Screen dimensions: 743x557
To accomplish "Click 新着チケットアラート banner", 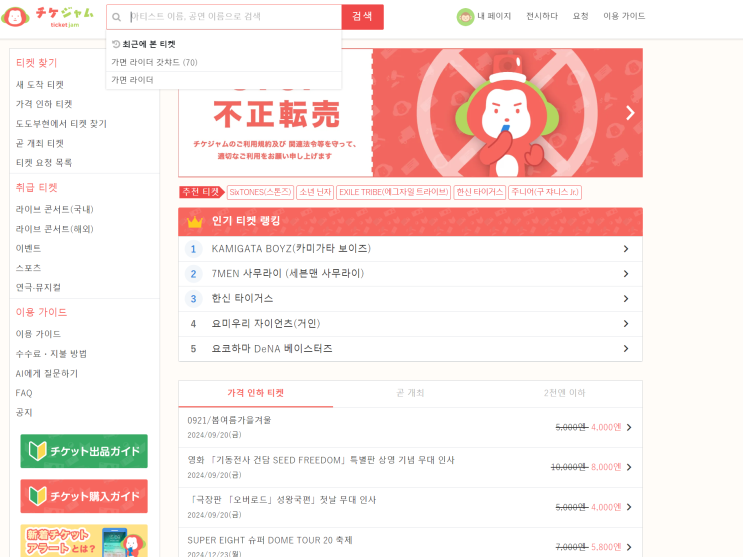I will (x=84, y=541).
